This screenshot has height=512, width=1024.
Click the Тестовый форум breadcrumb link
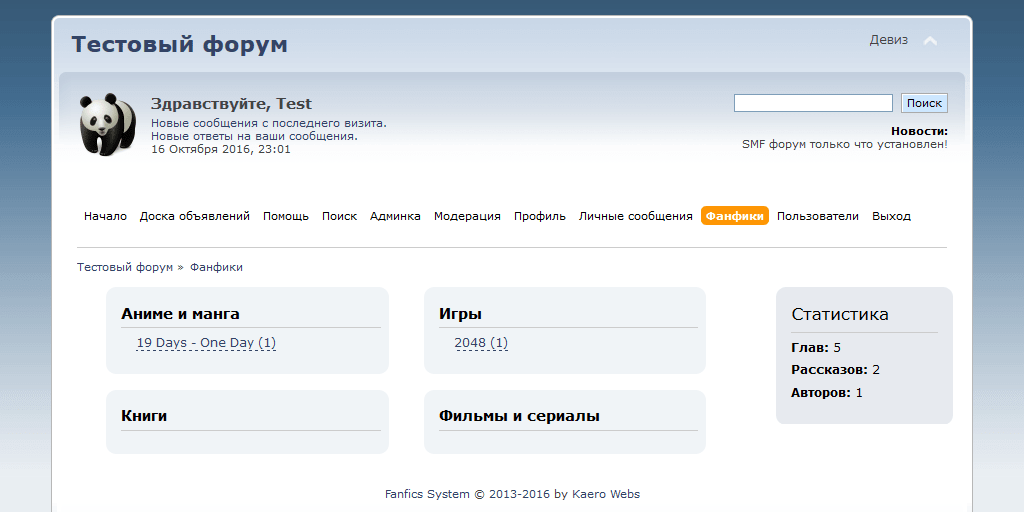(125, 267)
